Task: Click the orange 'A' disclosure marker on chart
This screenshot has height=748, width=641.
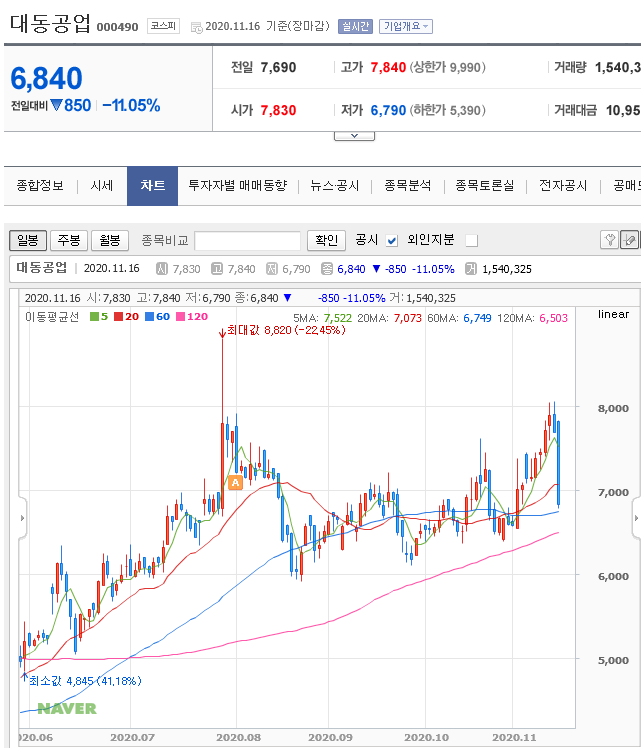Action: pyautogui.click(x=235, y=483)
